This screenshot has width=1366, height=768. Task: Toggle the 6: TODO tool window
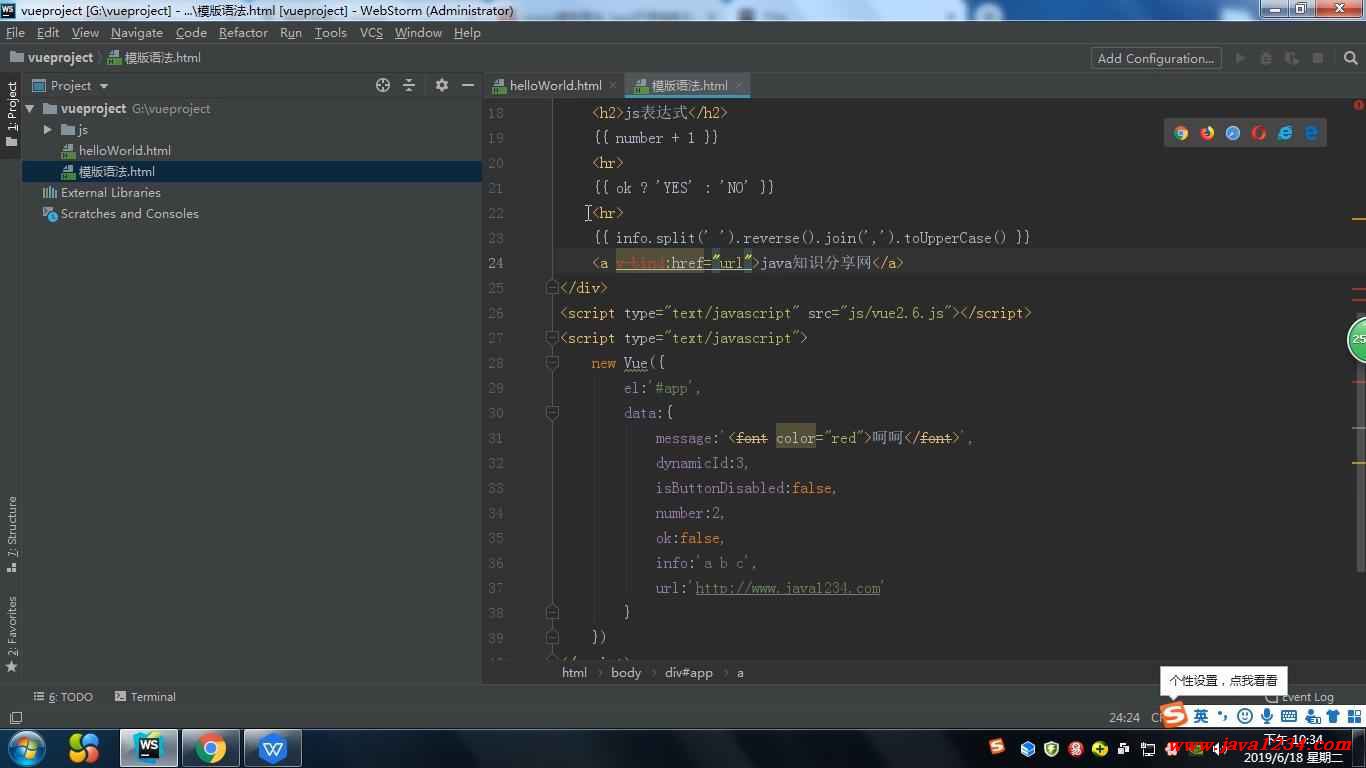click(63, 697)
